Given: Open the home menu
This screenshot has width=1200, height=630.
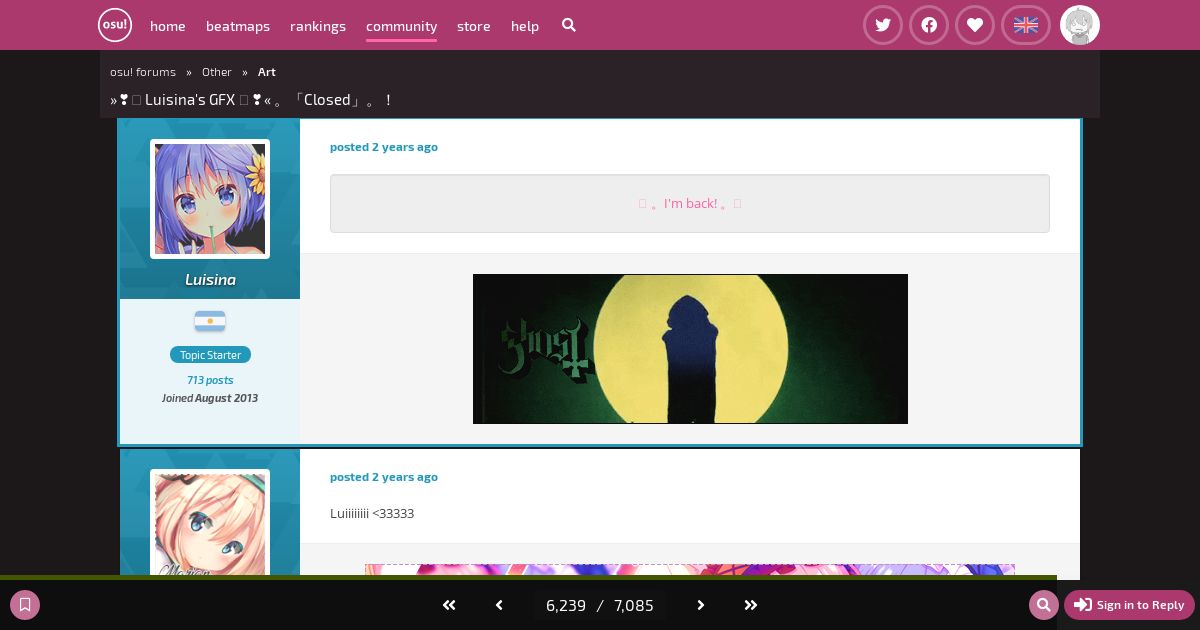Looking at the screenshot, I should (168, 26).
